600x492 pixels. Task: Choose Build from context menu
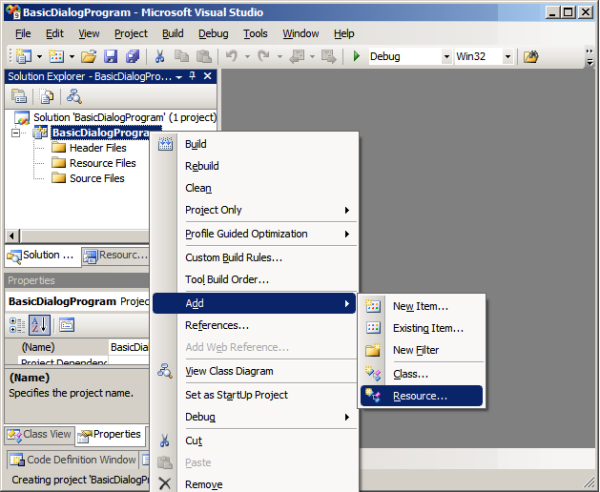[x=254, y=144]
